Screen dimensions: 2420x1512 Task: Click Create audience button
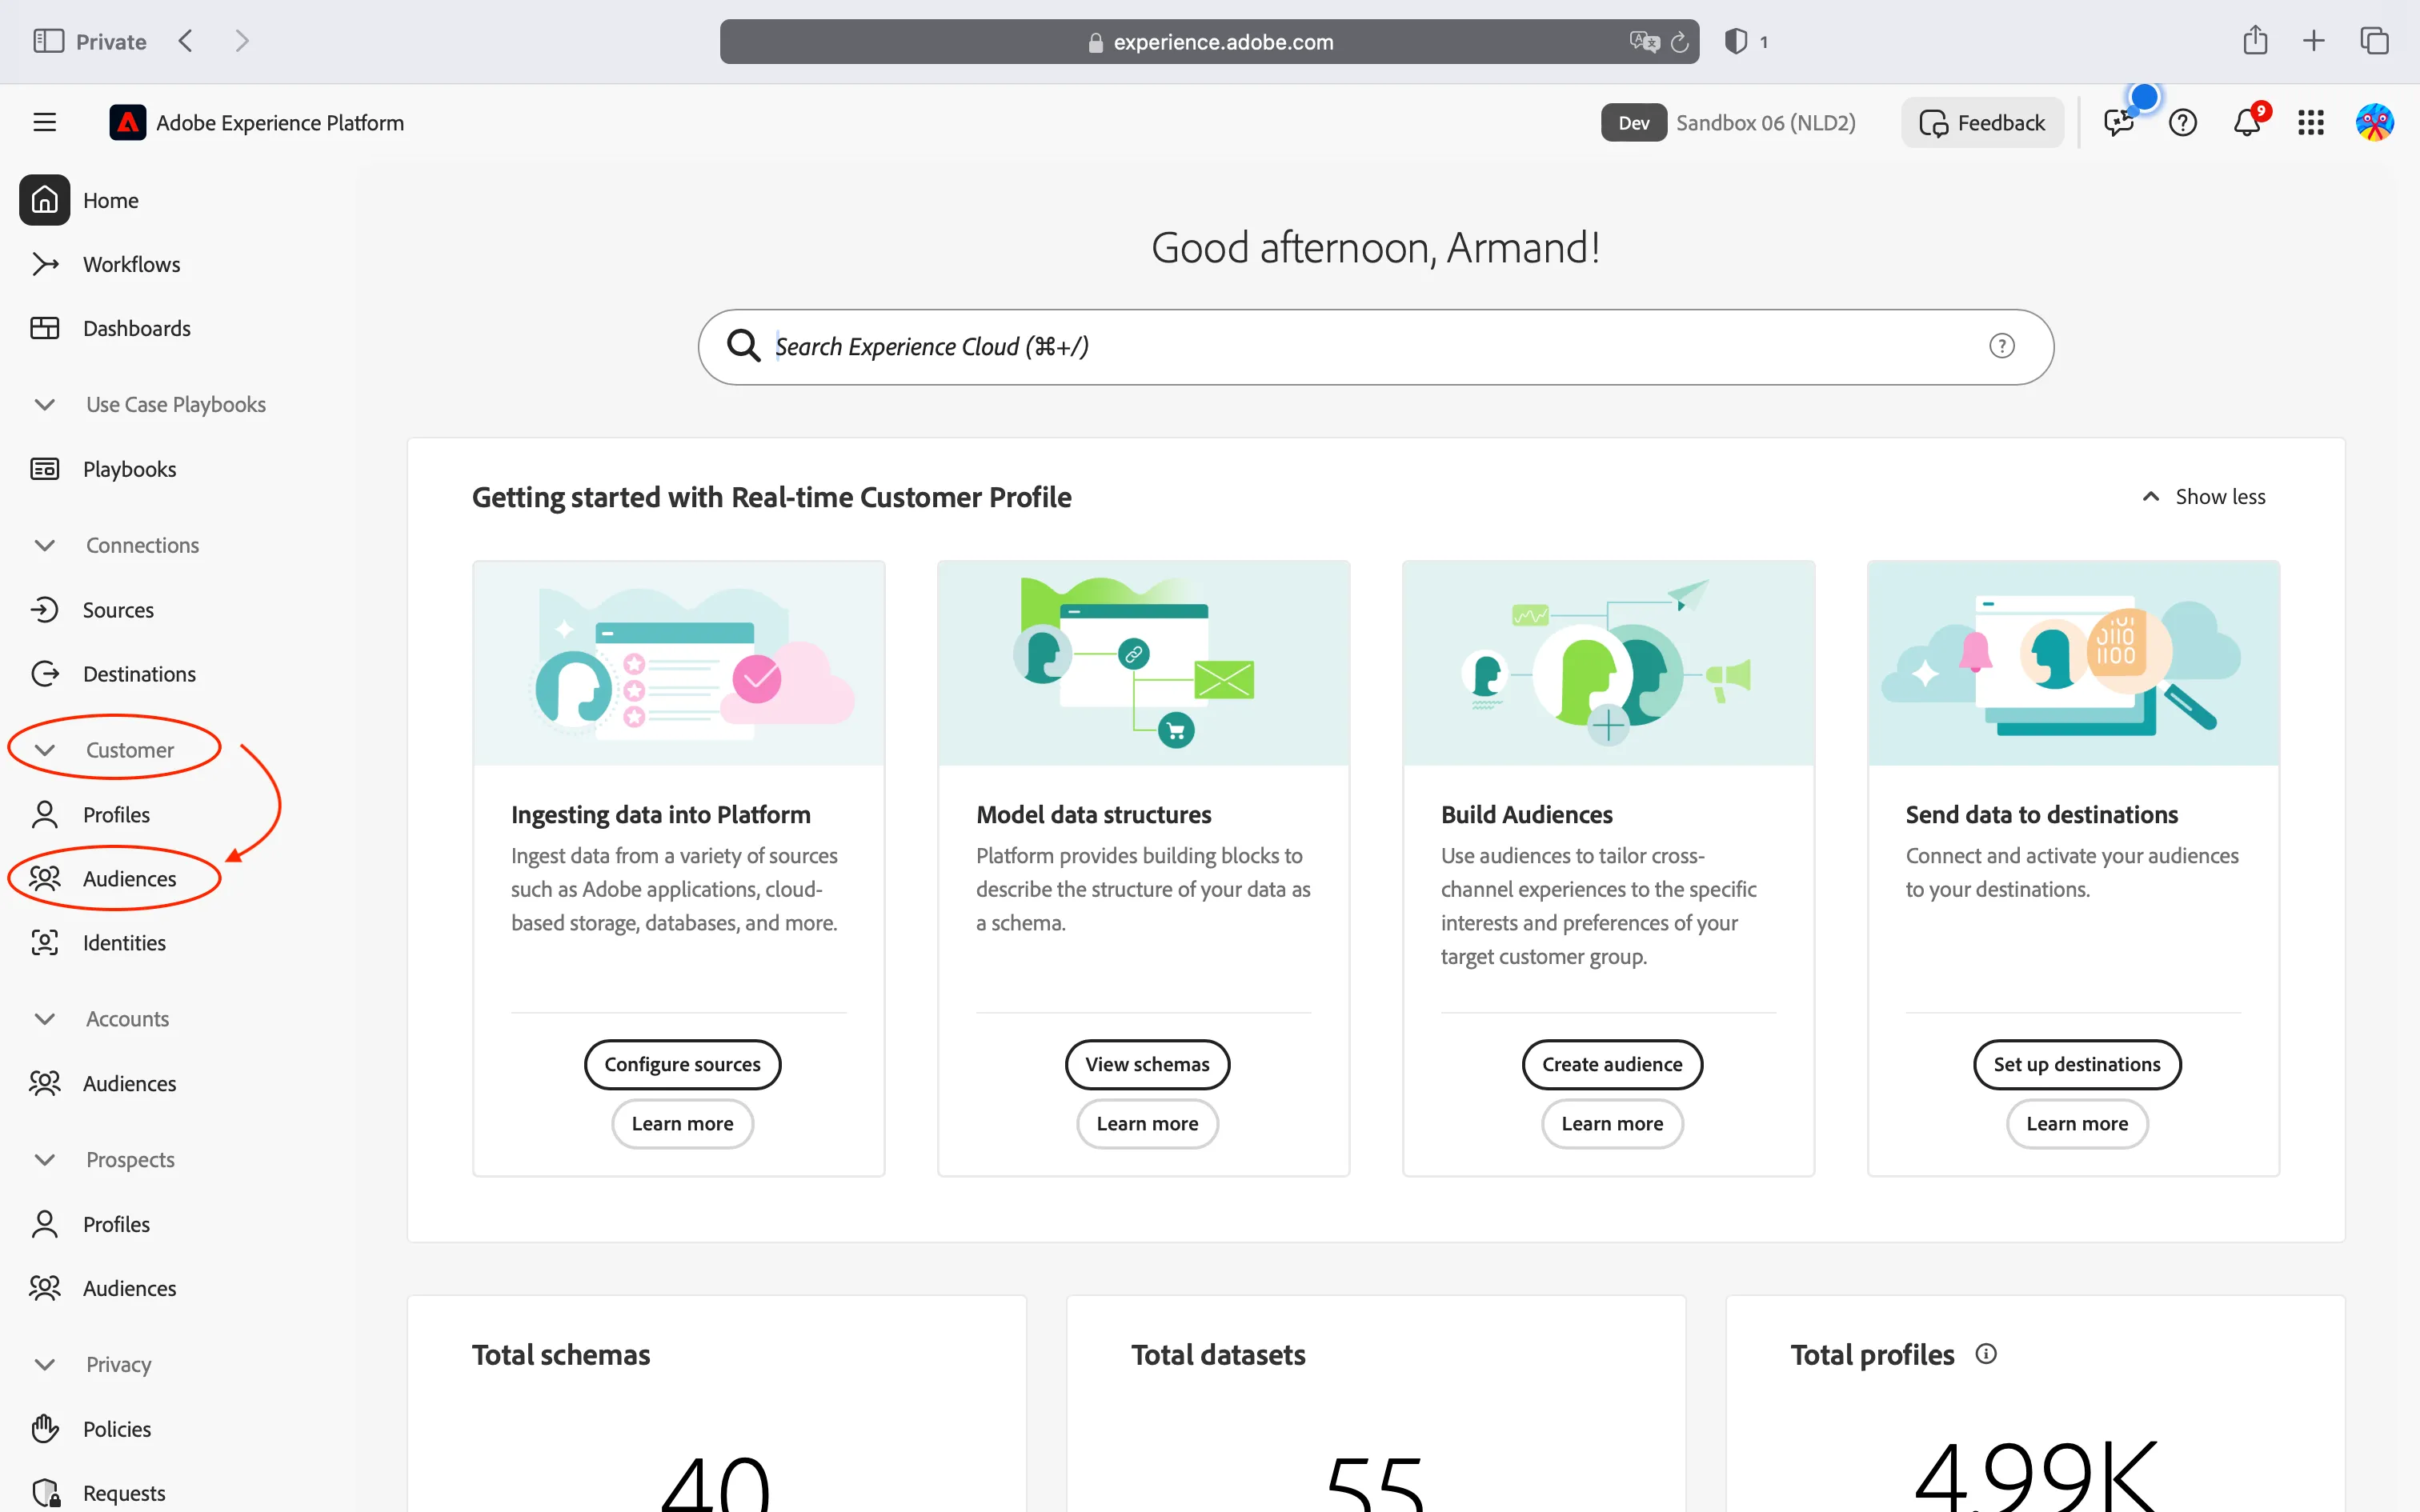click(1612, 1064)
